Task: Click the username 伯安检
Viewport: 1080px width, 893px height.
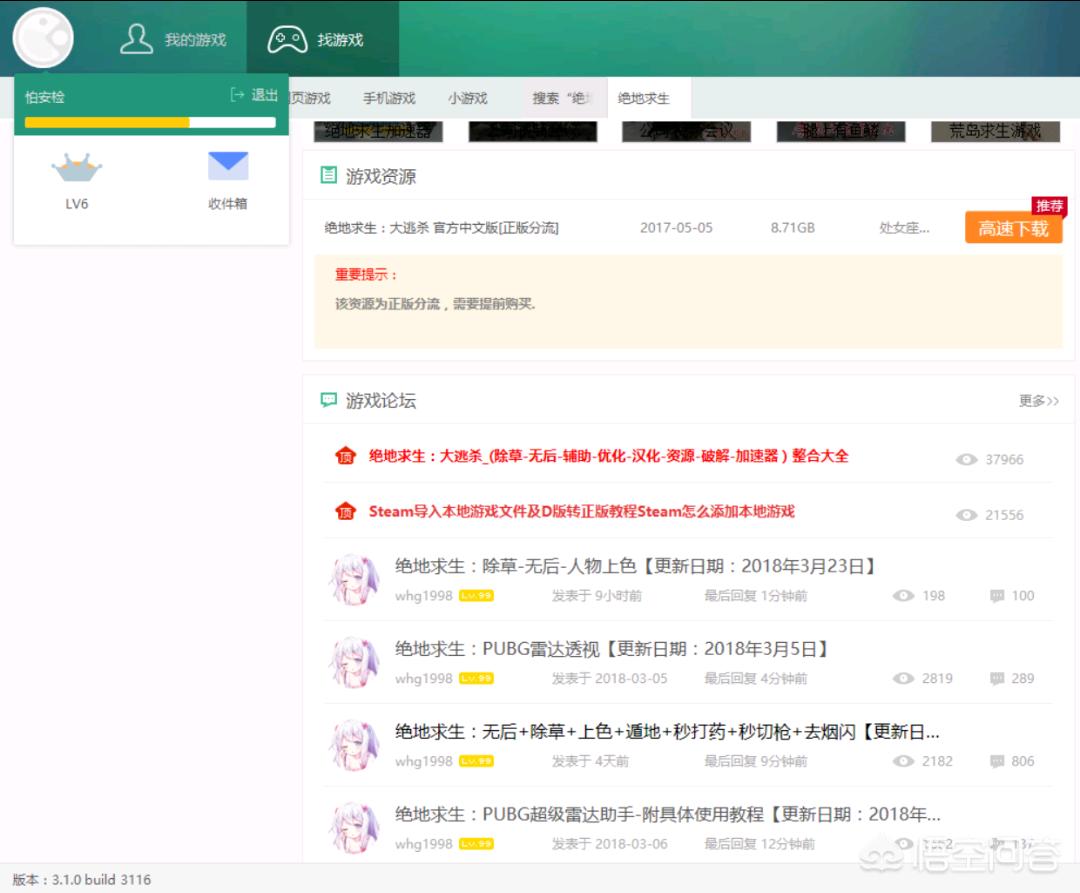Action: (45, 97)
